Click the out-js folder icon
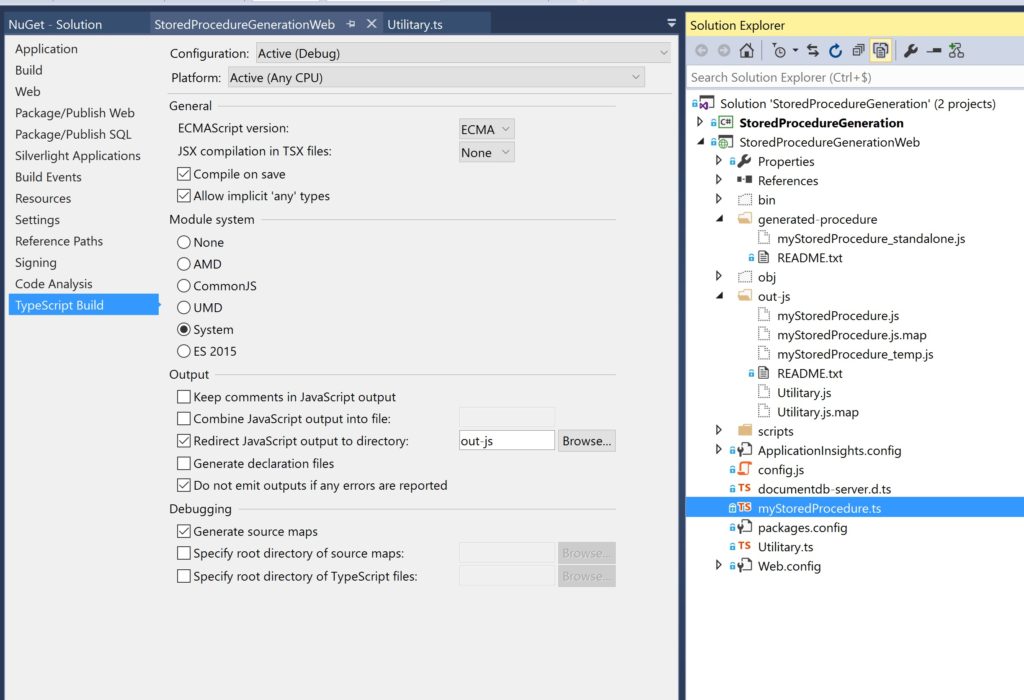 point(744,295)
